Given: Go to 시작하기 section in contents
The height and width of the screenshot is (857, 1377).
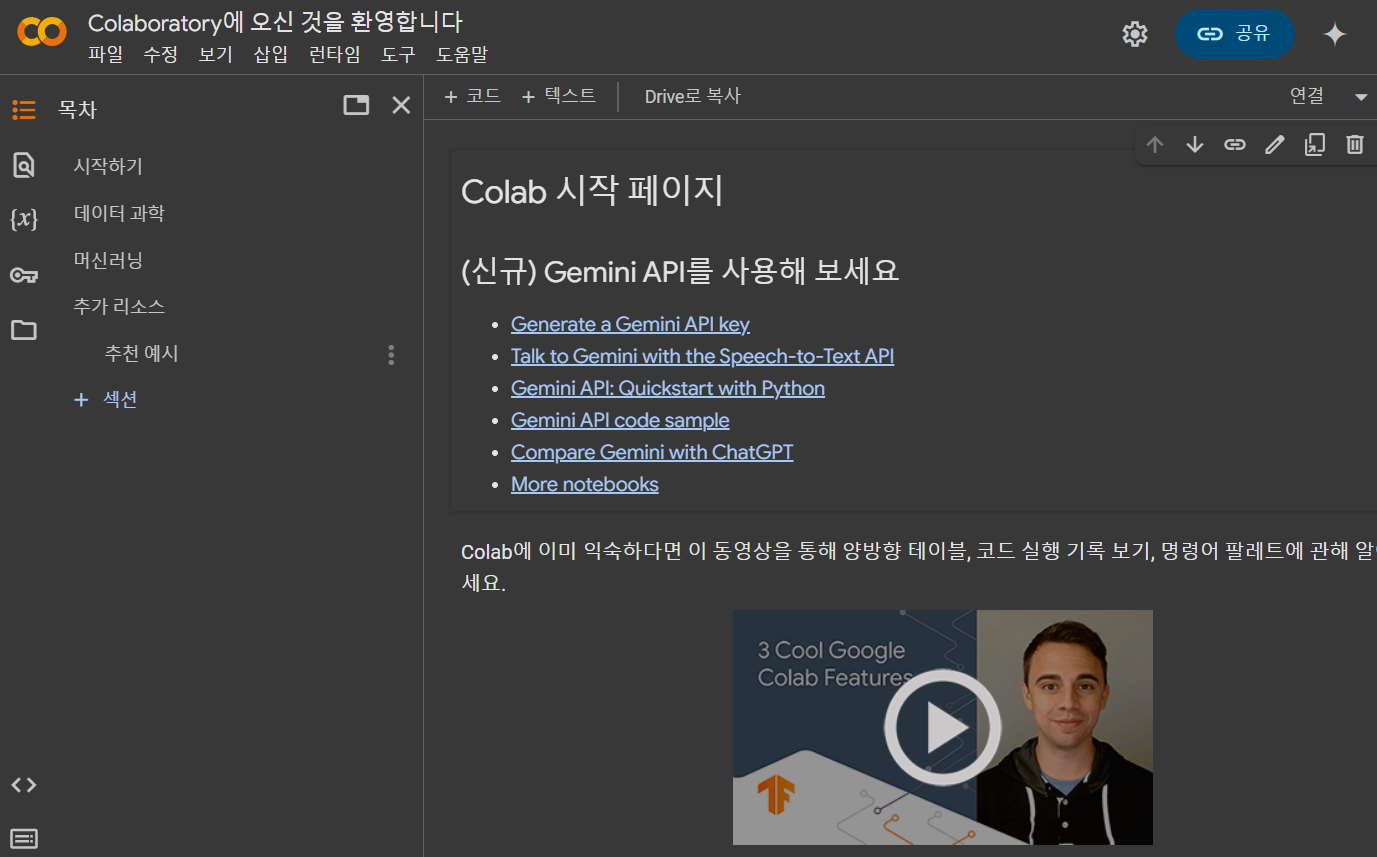Looking at the screenshot, I should [108, 166].
